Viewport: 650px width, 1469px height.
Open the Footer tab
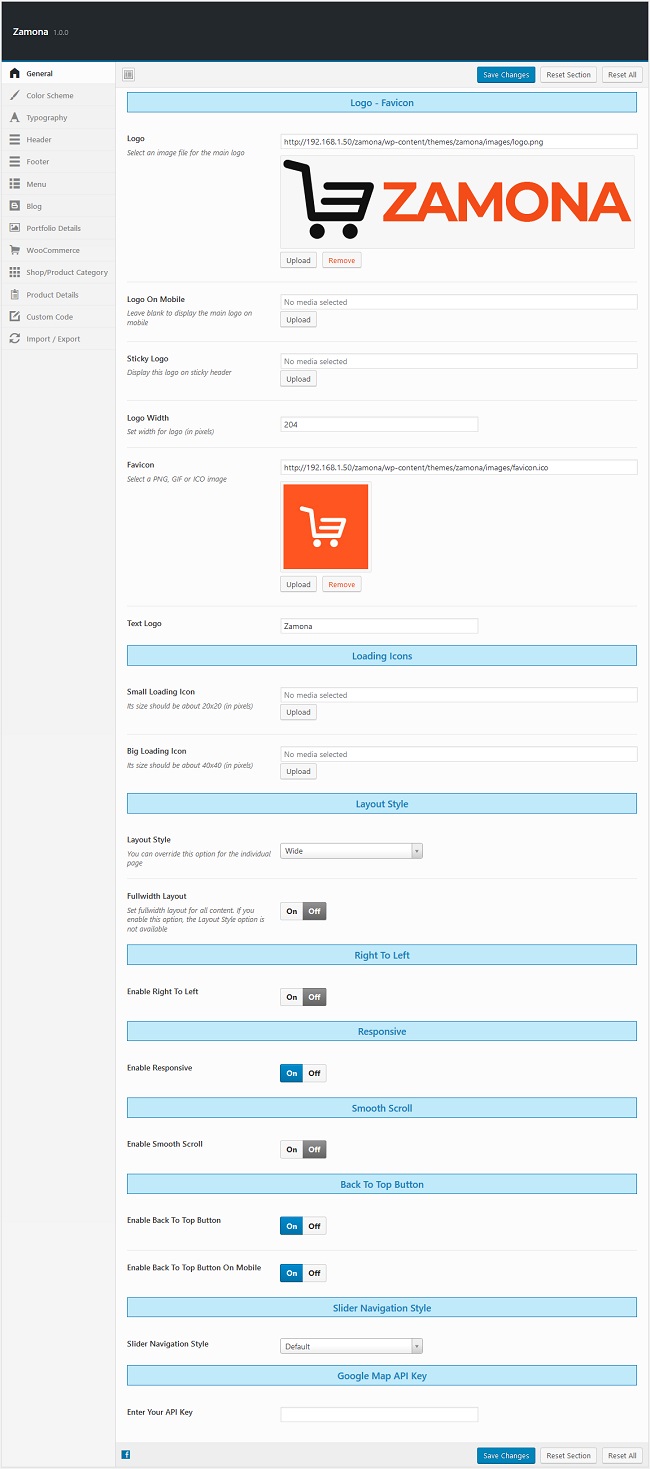pyautogui.click(x=58, y=161)
